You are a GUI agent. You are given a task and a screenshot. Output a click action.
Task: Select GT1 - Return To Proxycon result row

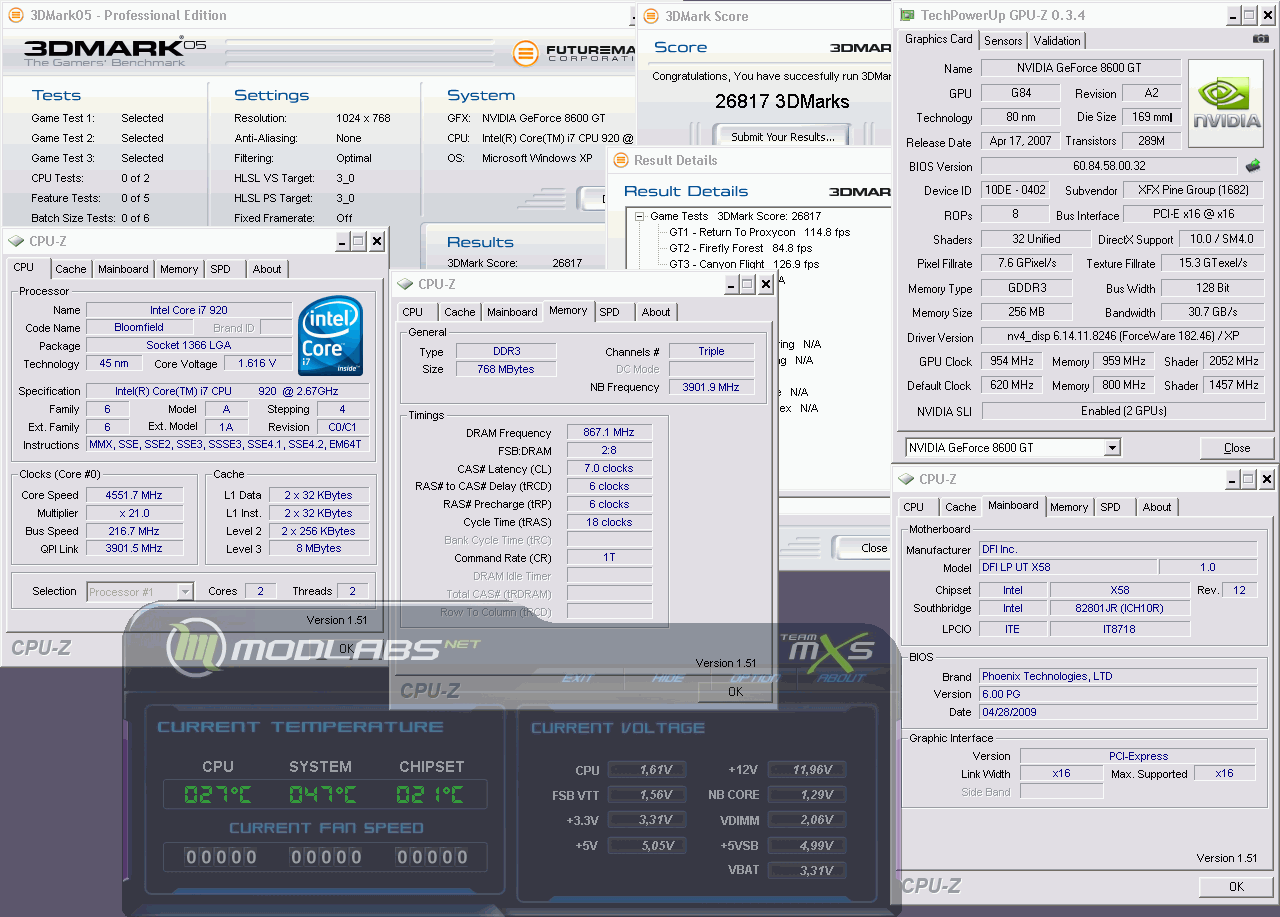click(759, 232)
